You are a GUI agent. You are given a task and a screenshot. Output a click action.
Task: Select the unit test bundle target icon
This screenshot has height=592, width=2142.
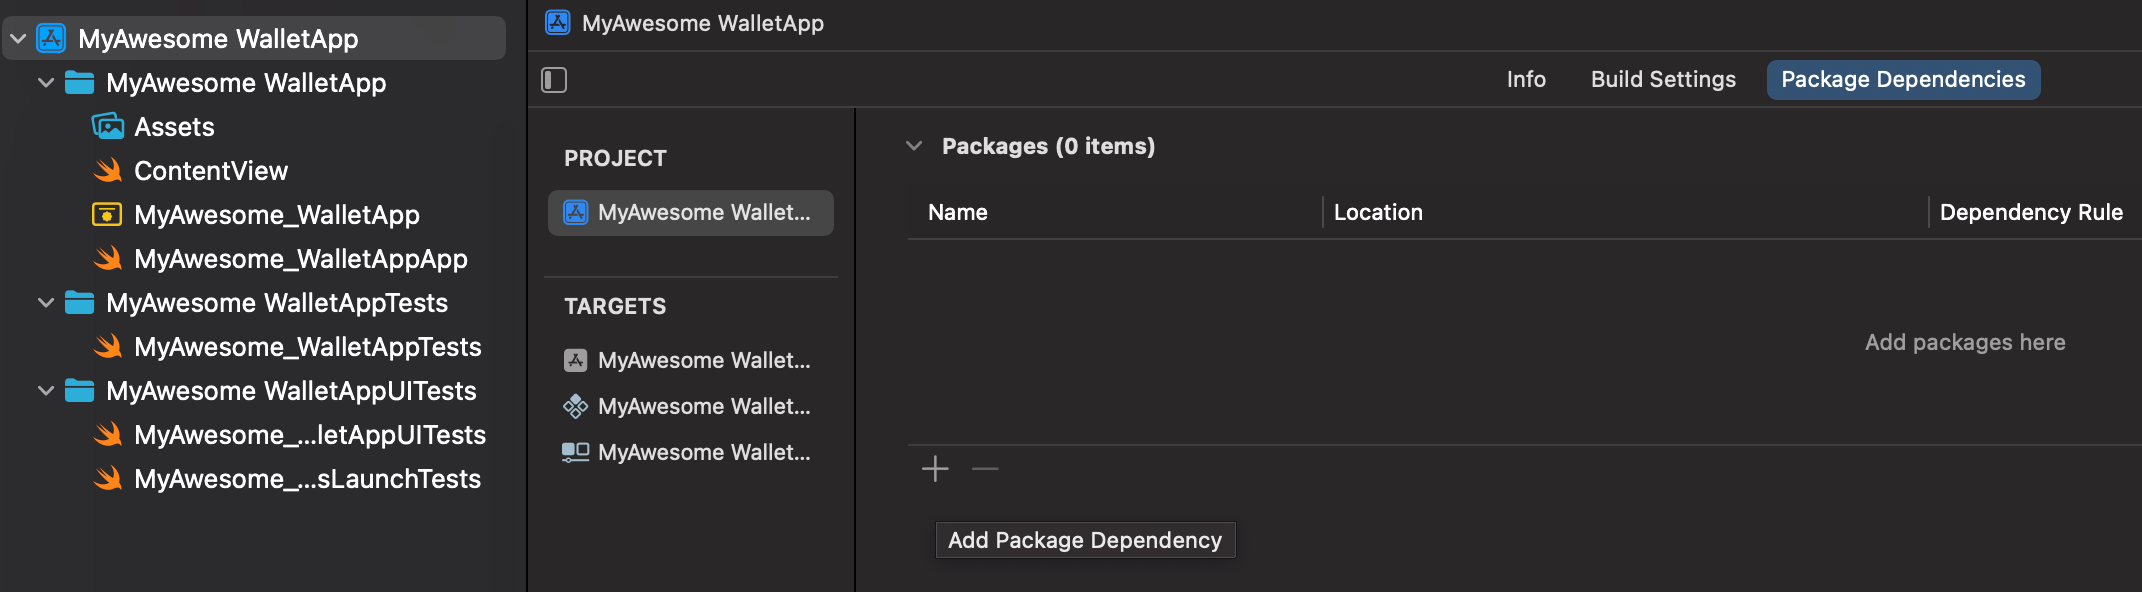tap(576, 406)
